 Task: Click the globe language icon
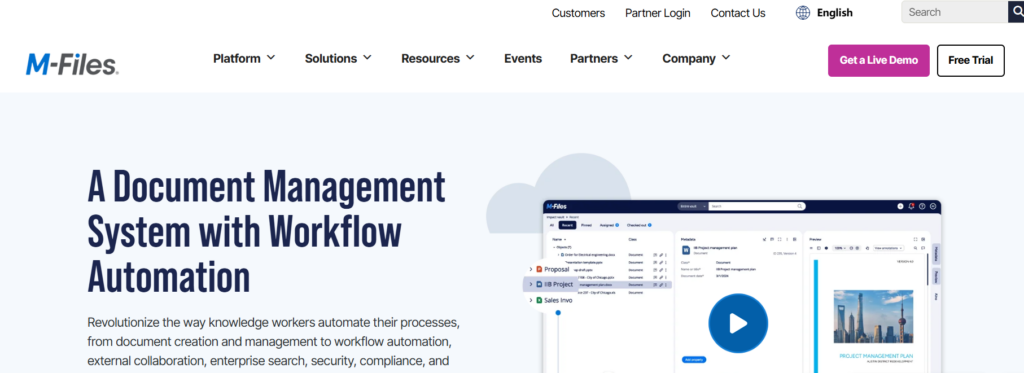803,12
